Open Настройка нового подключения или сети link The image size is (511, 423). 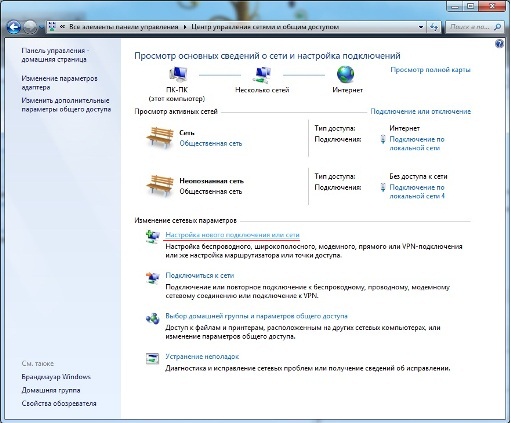point(232,235)
